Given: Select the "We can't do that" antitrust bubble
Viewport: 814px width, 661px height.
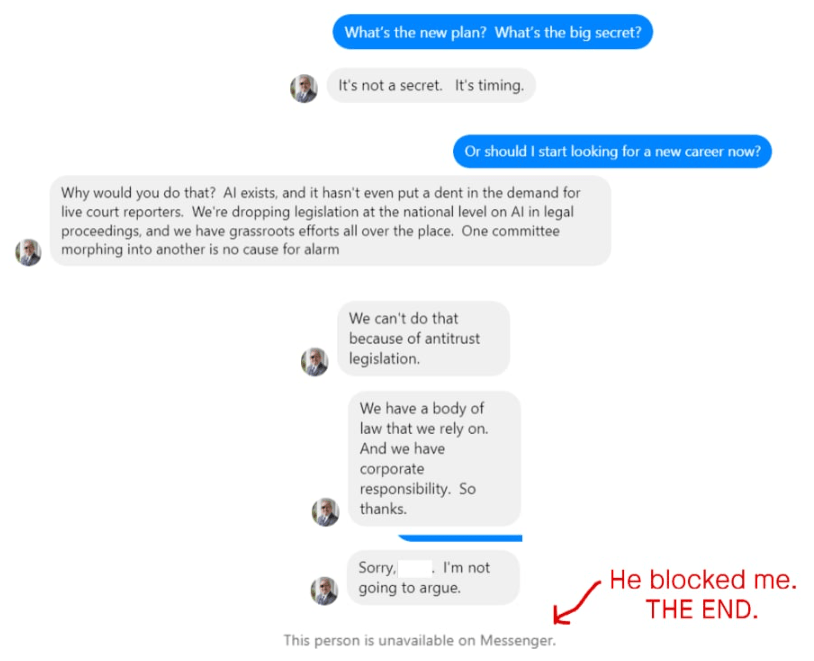Looking at the screenshot, I should click(x=424, y=339).
